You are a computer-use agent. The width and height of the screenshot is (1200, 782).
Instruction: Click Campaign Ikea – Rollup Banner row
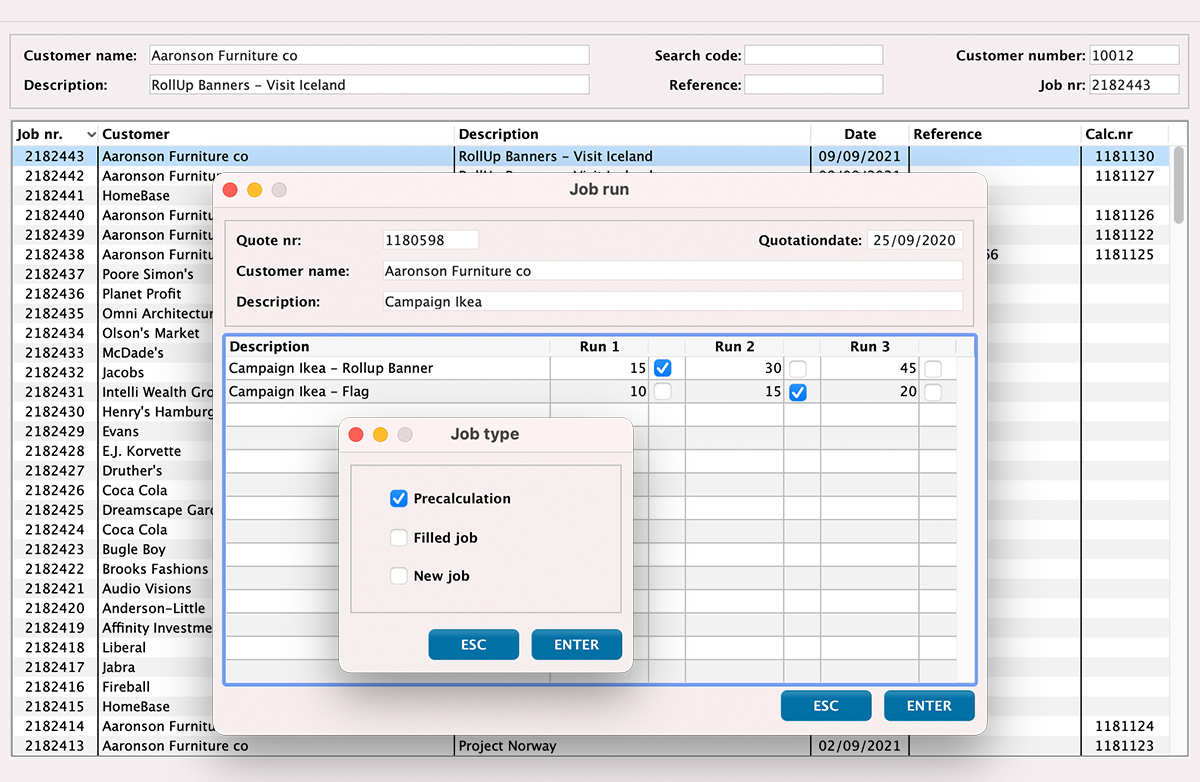(x=591, y=368)
